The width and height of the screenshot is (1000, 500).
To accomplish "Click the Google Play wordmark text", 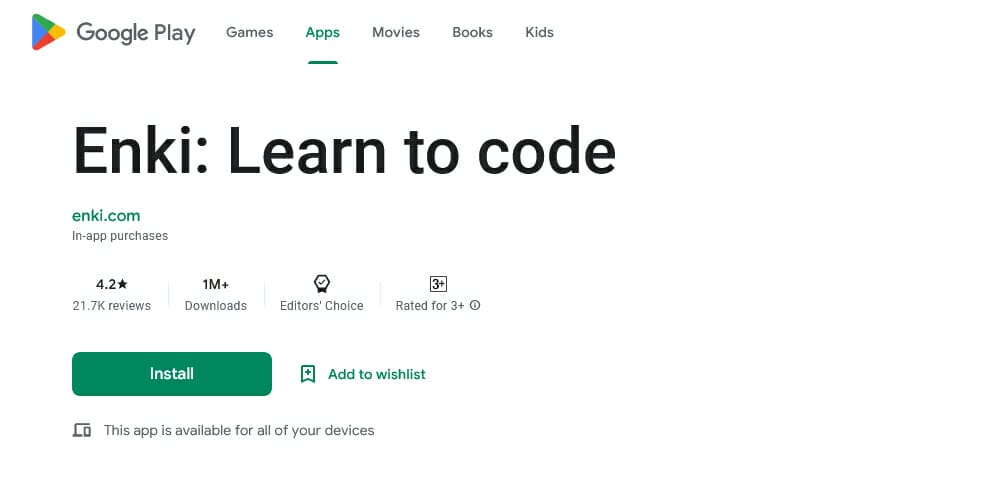I will tap(136, 33).
